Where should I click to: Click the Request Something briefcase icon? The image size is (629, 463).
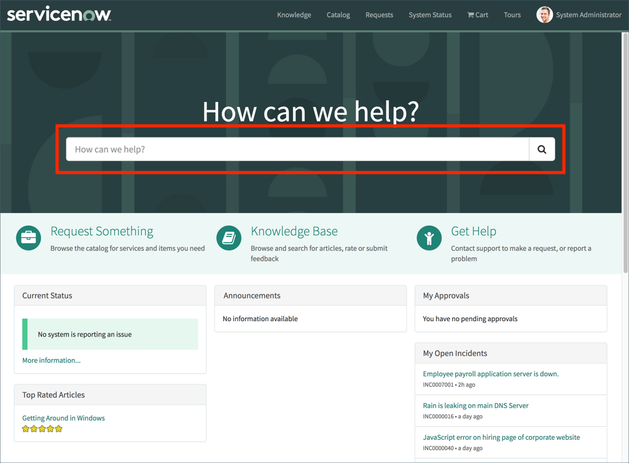(x=28, y=238)
